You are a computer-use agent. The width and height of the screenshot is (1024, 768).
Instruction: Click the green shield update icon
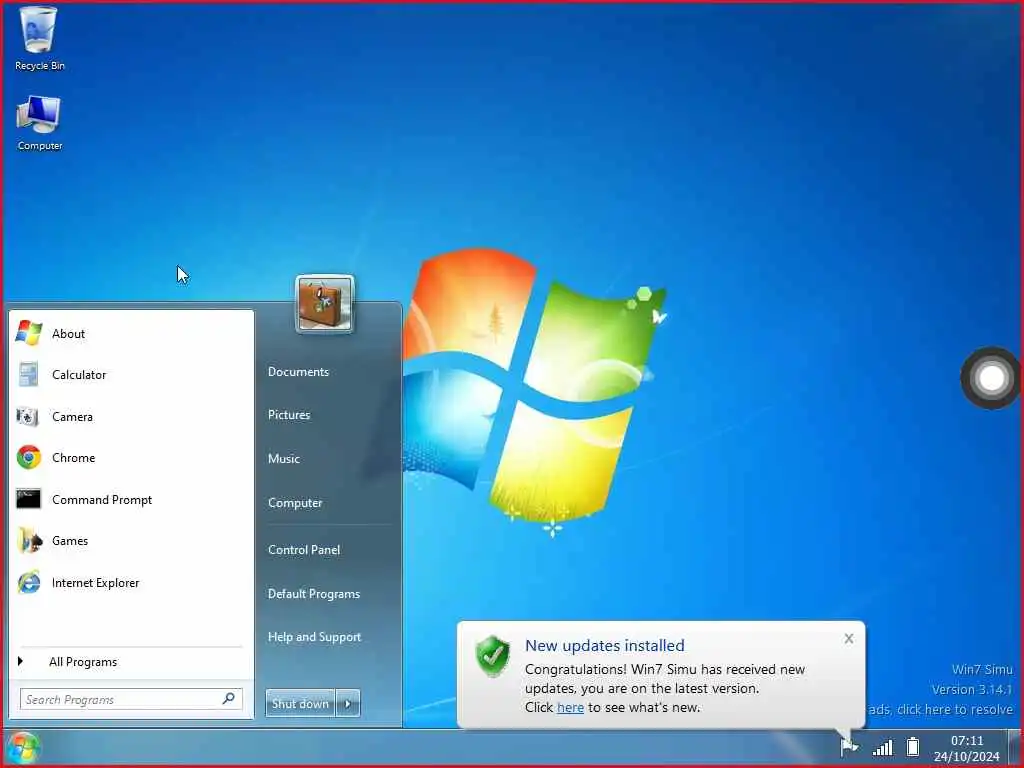pos(493,656)
